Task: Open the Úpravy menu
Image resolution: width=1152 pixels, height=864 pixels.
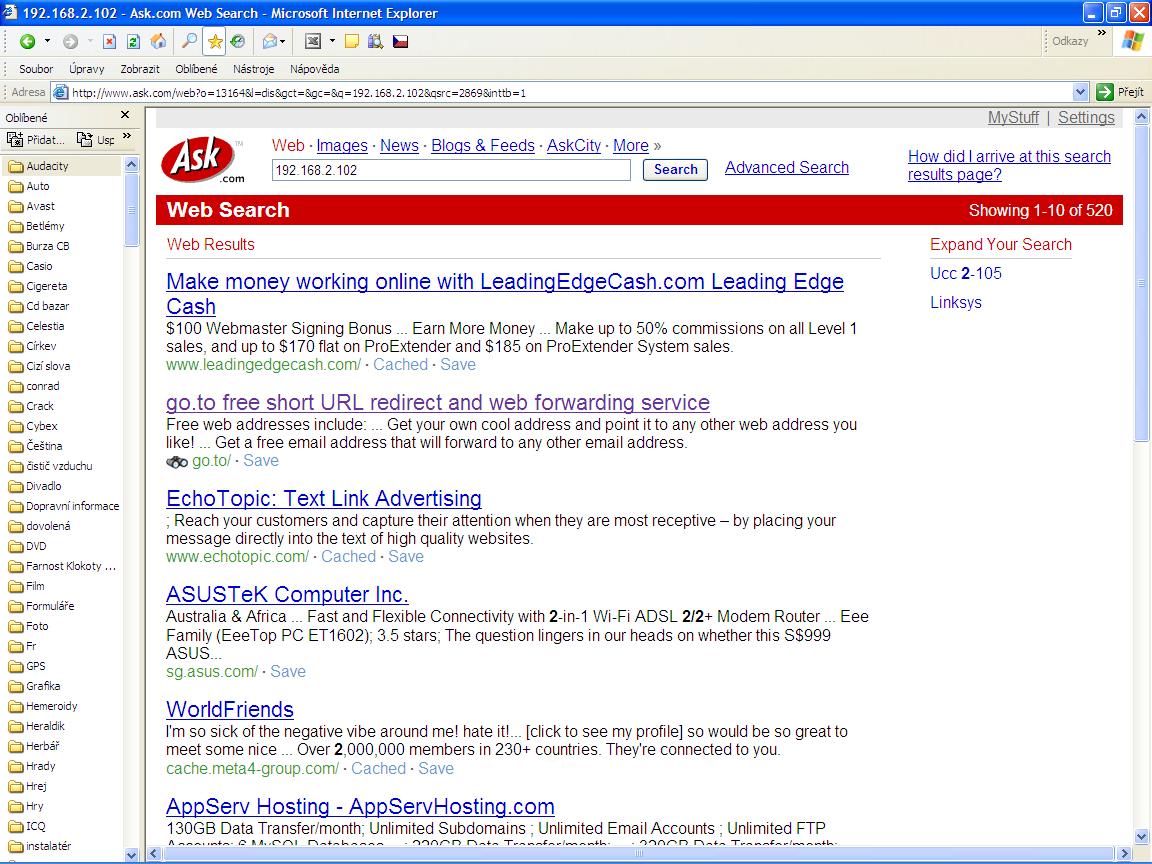Action: click(87, 69)
